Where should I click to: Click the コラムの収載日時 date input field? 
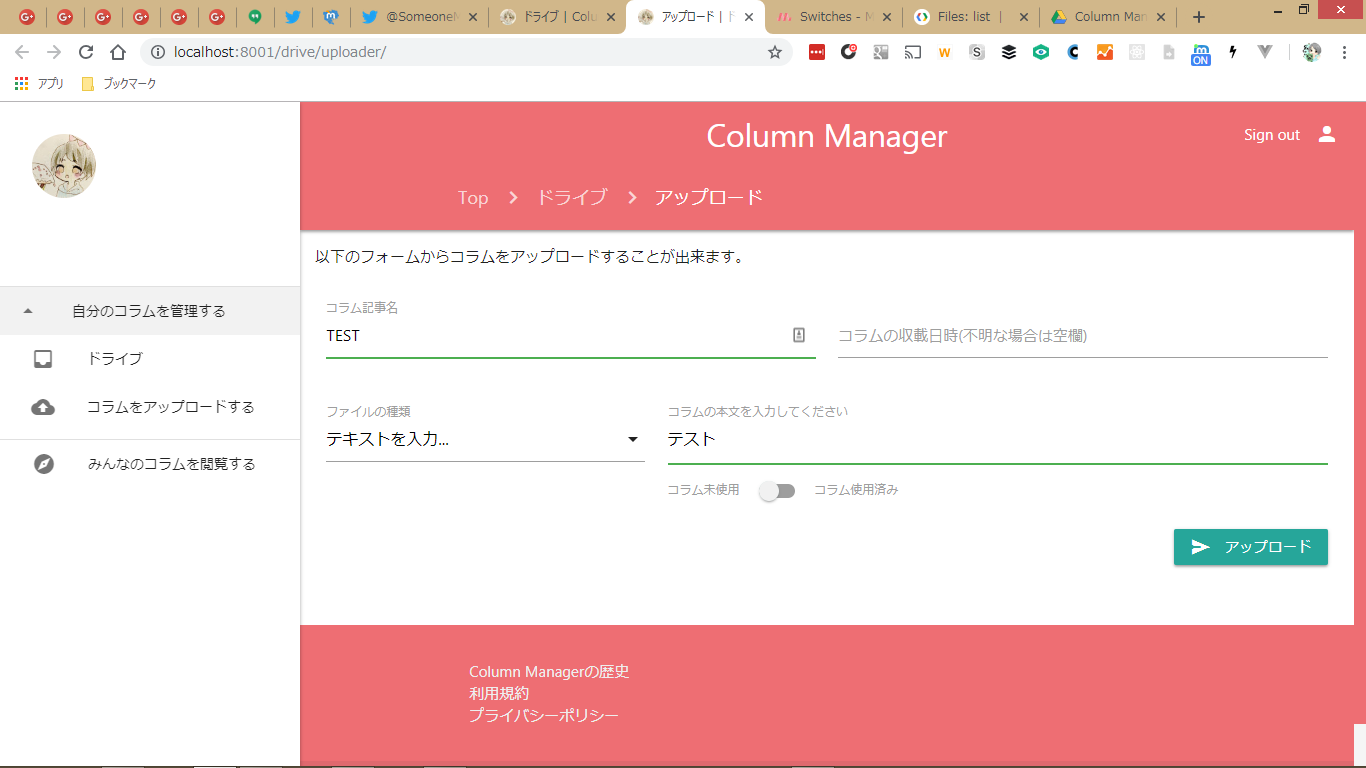coord(1082,336)
